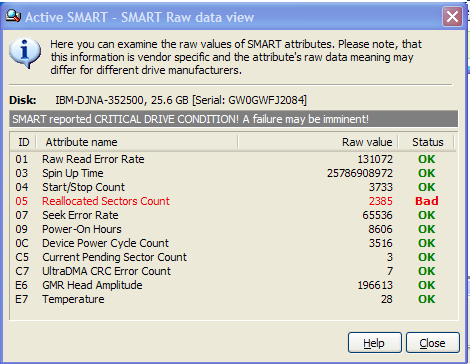
Task: Close the SMART Raw data view window
Action: [x=452, y=16]
